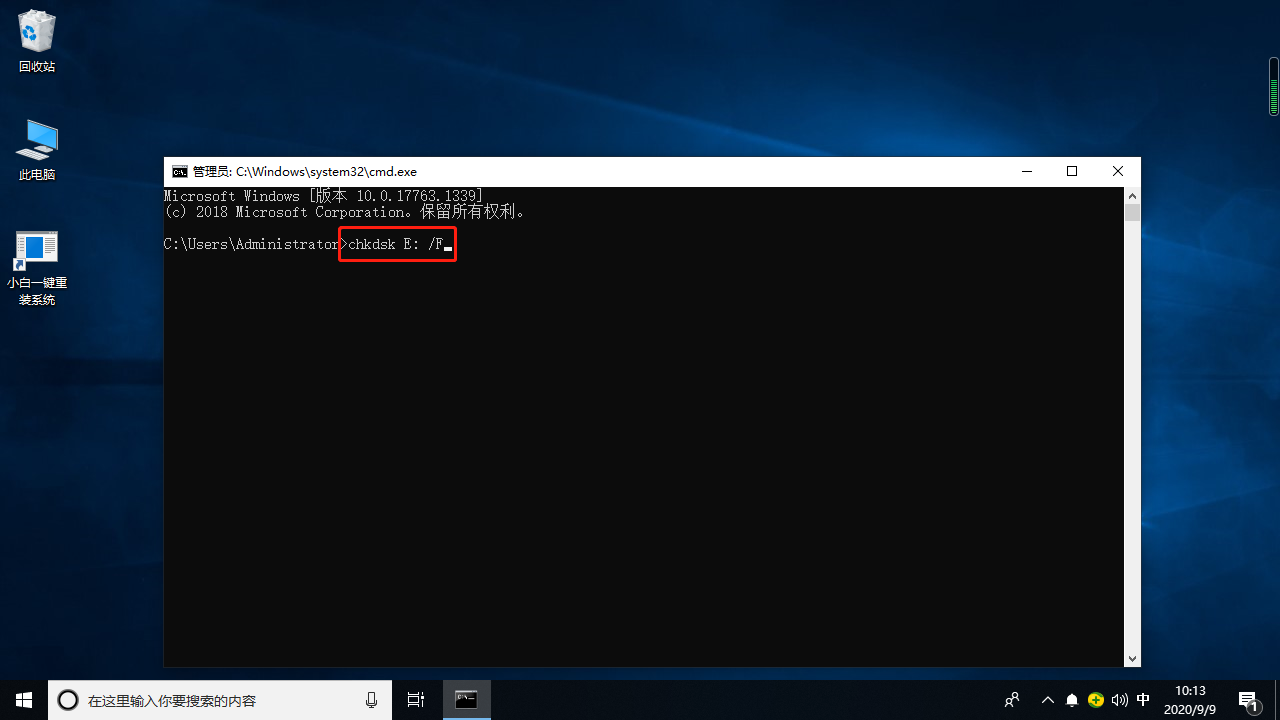Click the taskbar search input box
The width and height of the screenshot is (1280, 720).
click(x=220, y=700)
